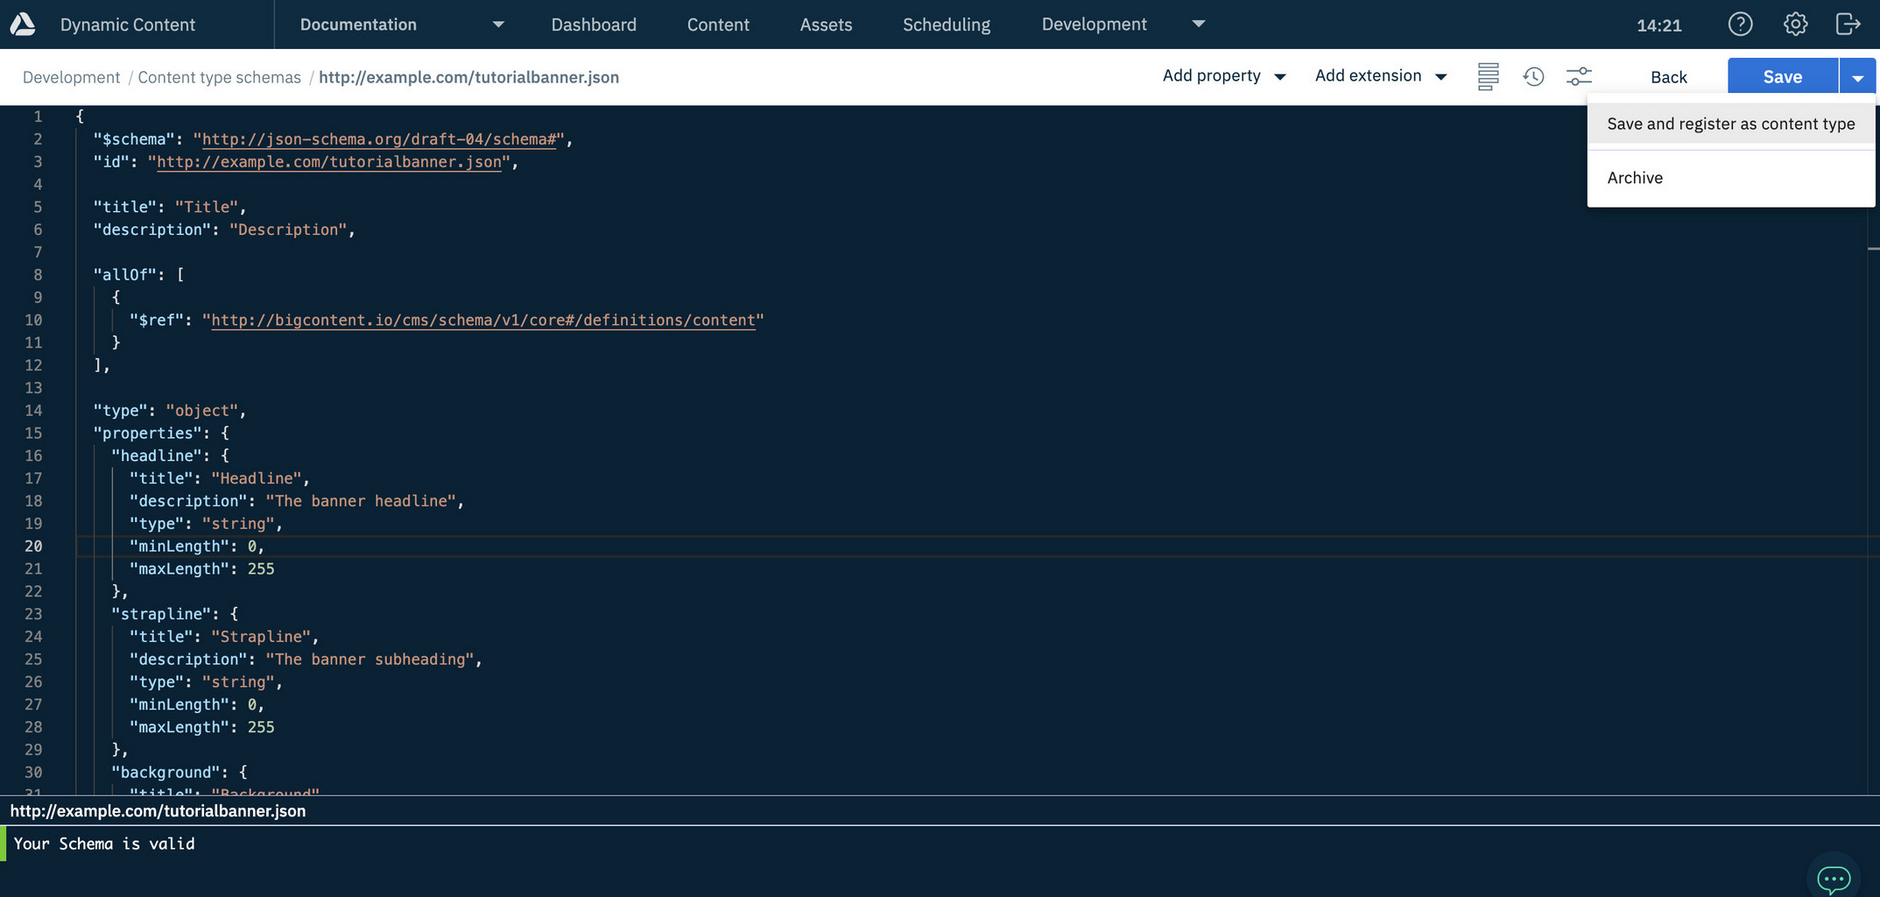Click the maxLength 255 on line 21
Viewport: 1880px width, 897px height.
261,568
